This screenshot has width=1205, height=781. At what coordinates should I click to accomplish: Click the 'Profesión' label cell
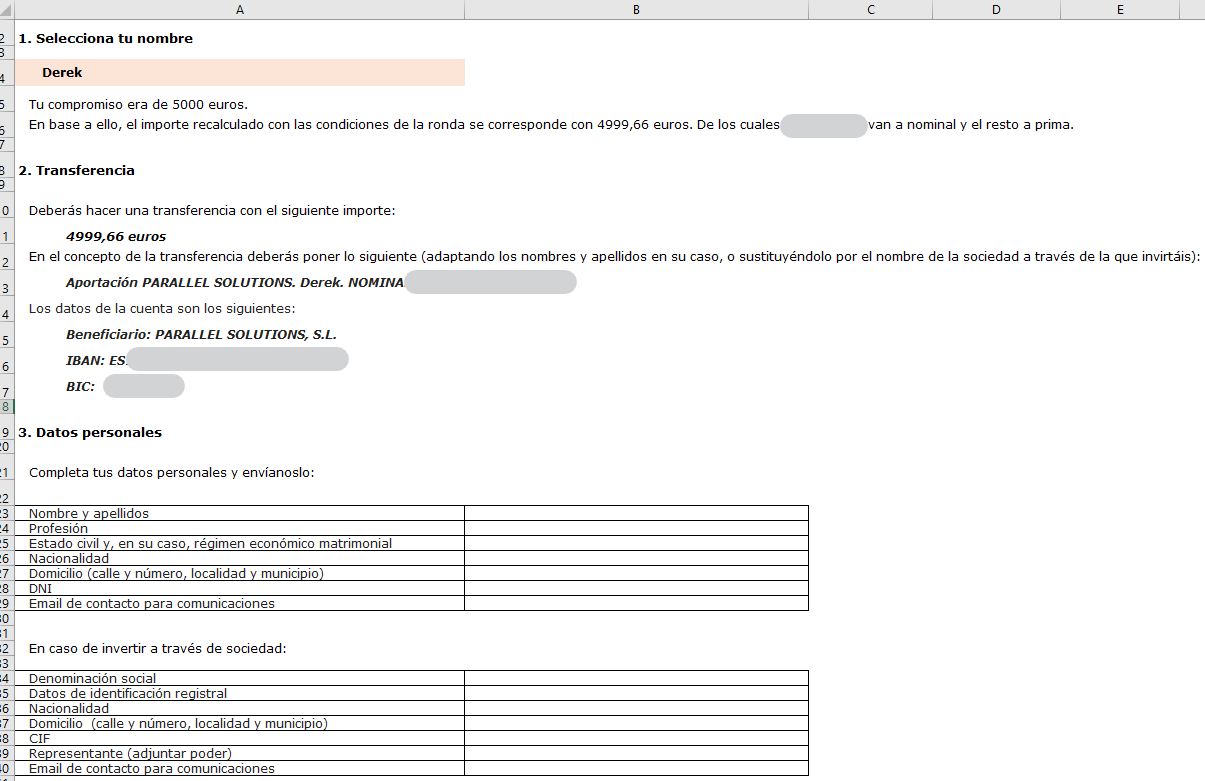point(240,528)
